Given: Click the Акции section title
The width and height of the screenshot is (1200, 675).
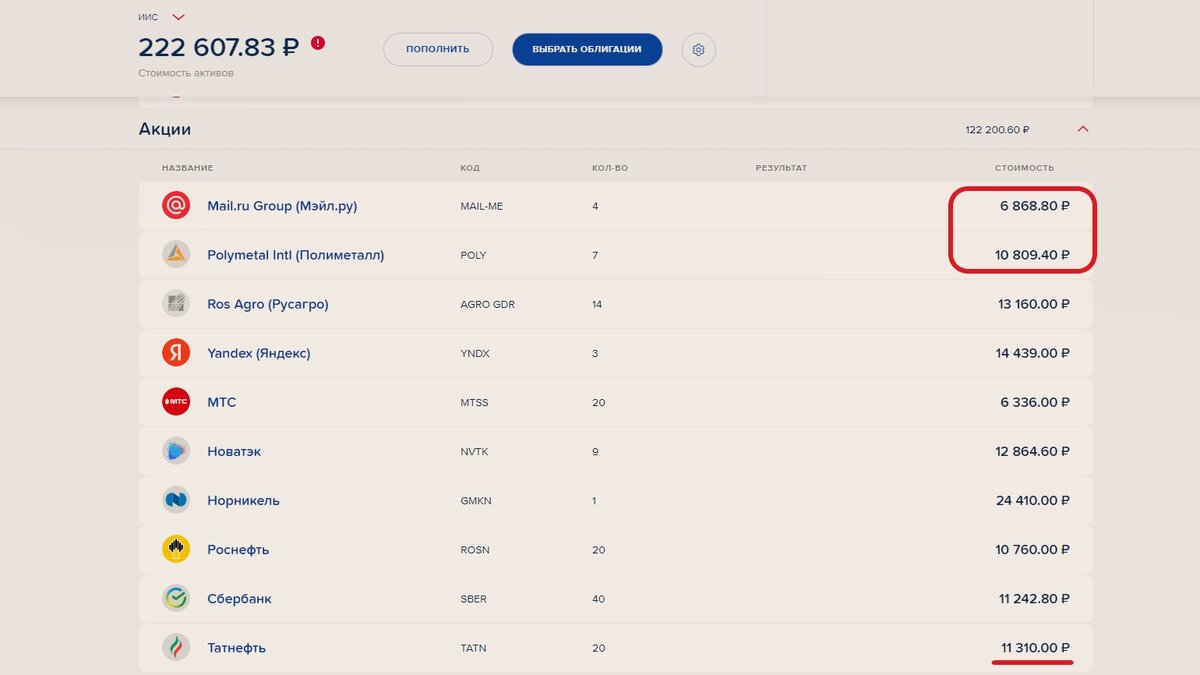Looking at the screenshot, I should point(165,129).
